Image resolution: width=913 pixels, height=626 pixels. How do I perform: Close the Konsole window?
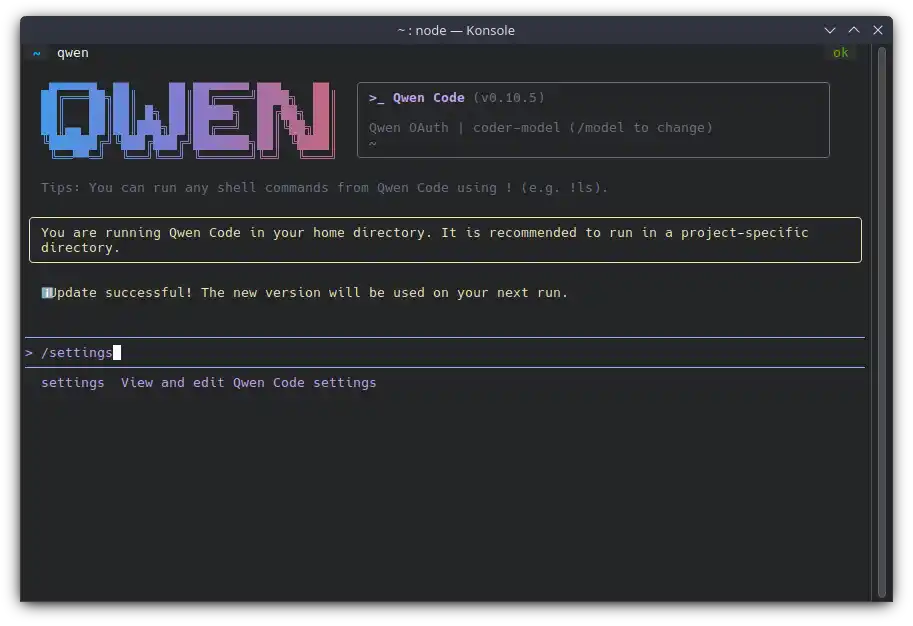pos(878,30)
